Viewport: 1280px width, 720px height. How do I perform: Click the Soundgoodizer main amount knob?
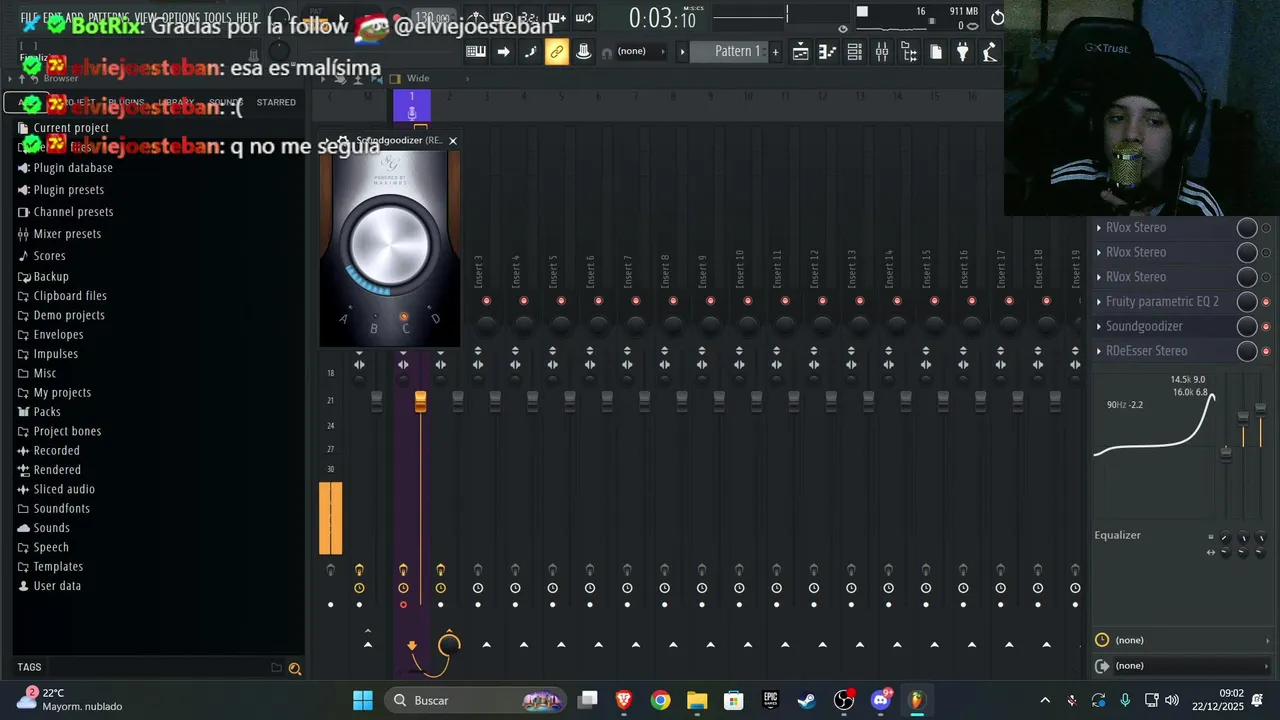coord(390,243)
